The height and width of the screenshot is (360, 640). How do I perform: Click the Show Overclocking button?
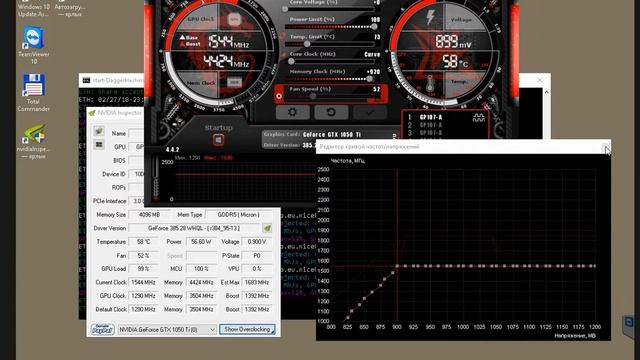point(247,329)
